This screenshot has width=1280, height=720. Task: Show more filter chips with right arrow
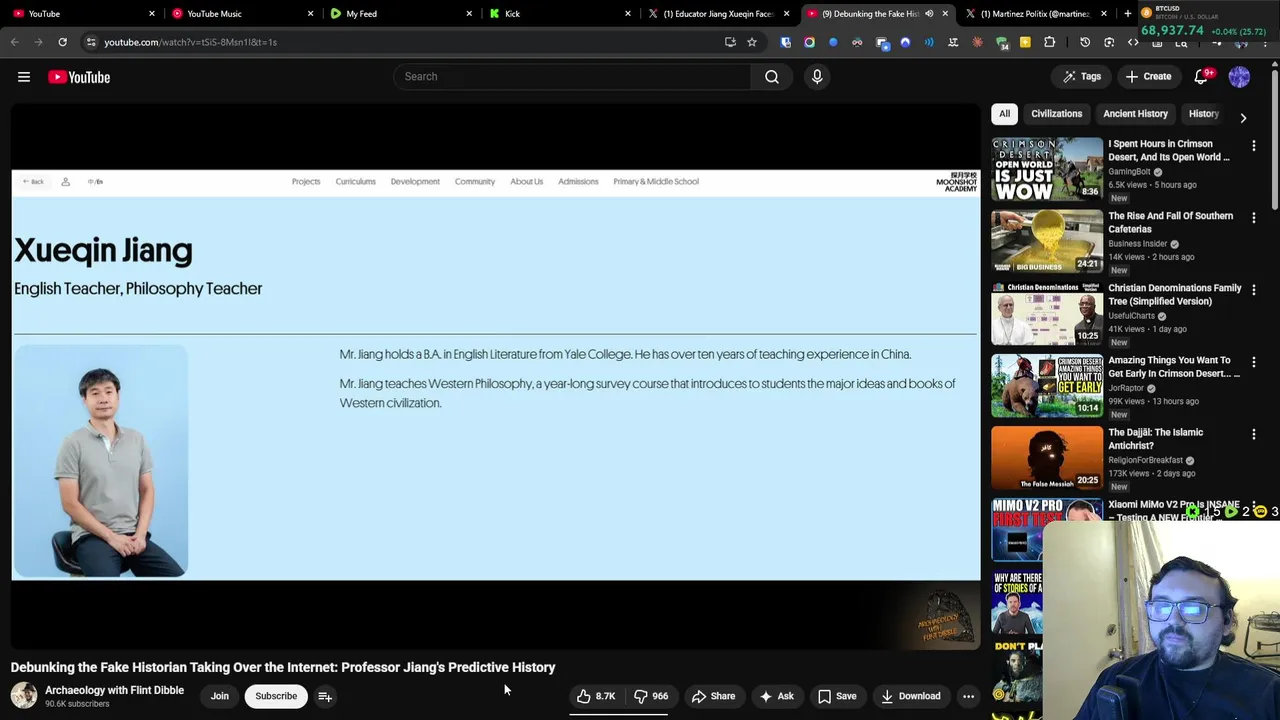click(x=1243, y=118)
